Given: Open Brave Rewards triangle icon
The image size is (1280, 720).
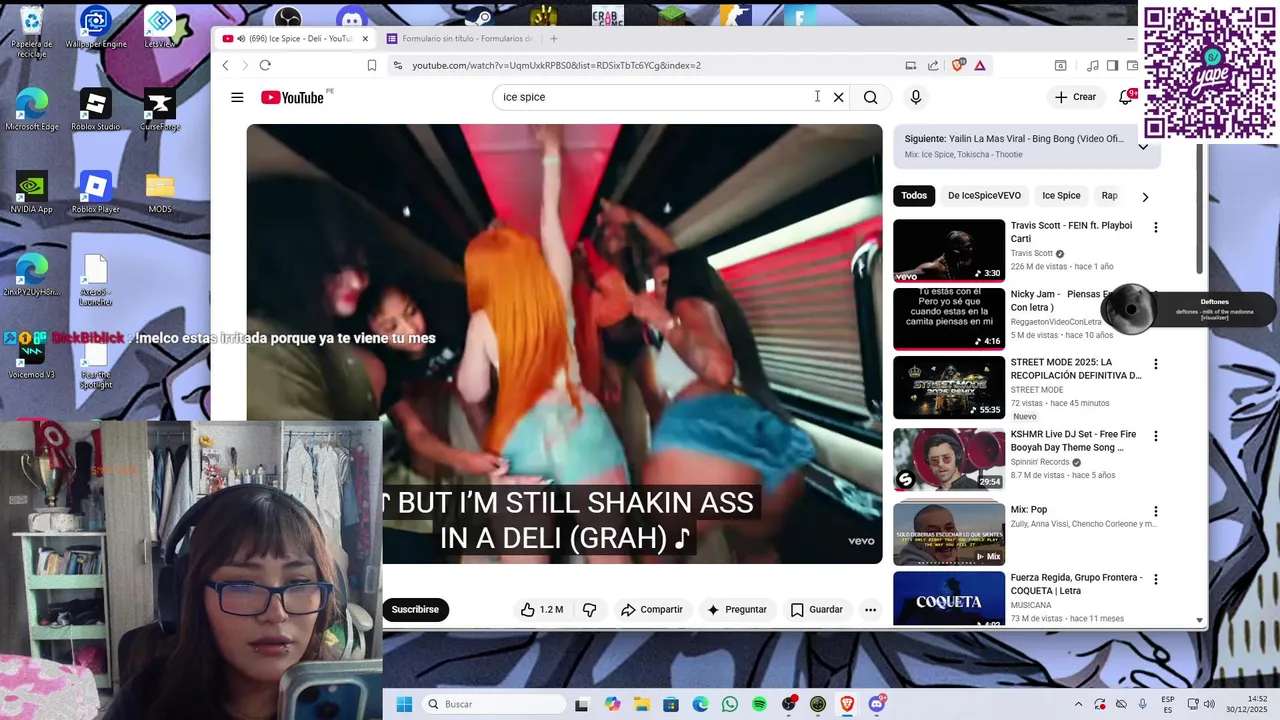Looking at the screenshot, I should coord(980,65).
